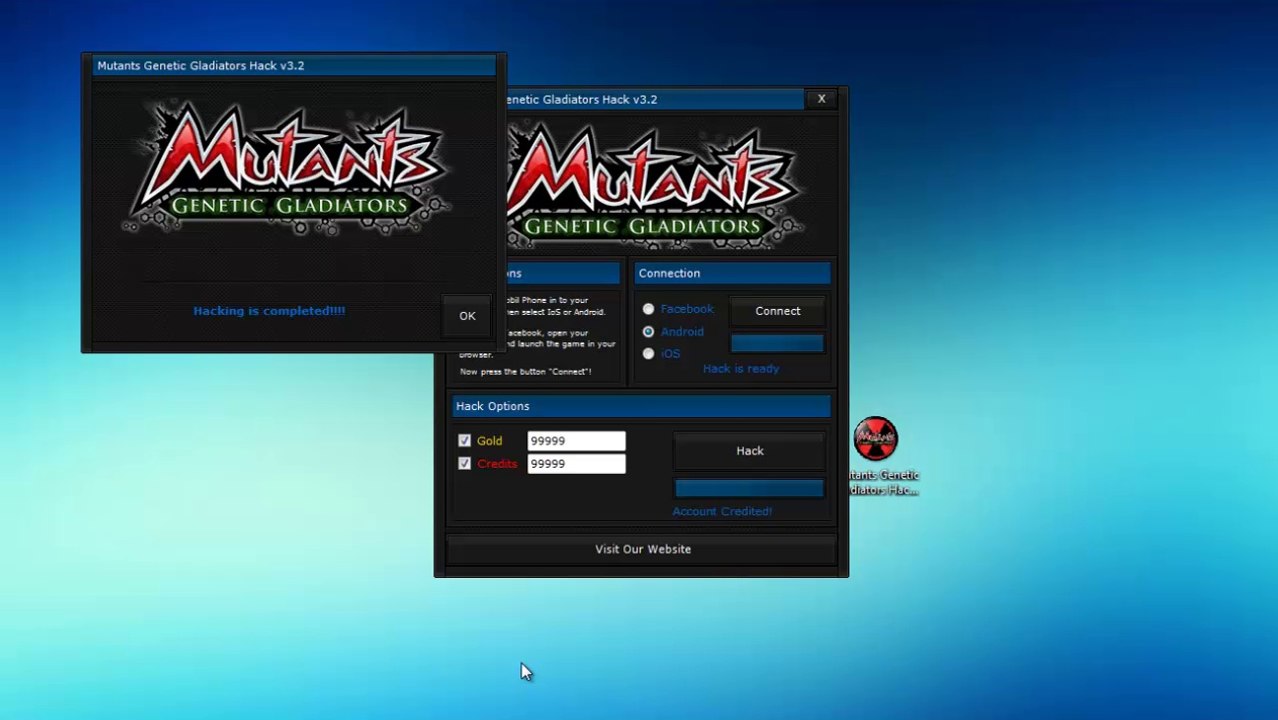1278x720 pixels.
Task: Click the "Hacking is completed!!!!" message
Action: click(x=269, y=311)
